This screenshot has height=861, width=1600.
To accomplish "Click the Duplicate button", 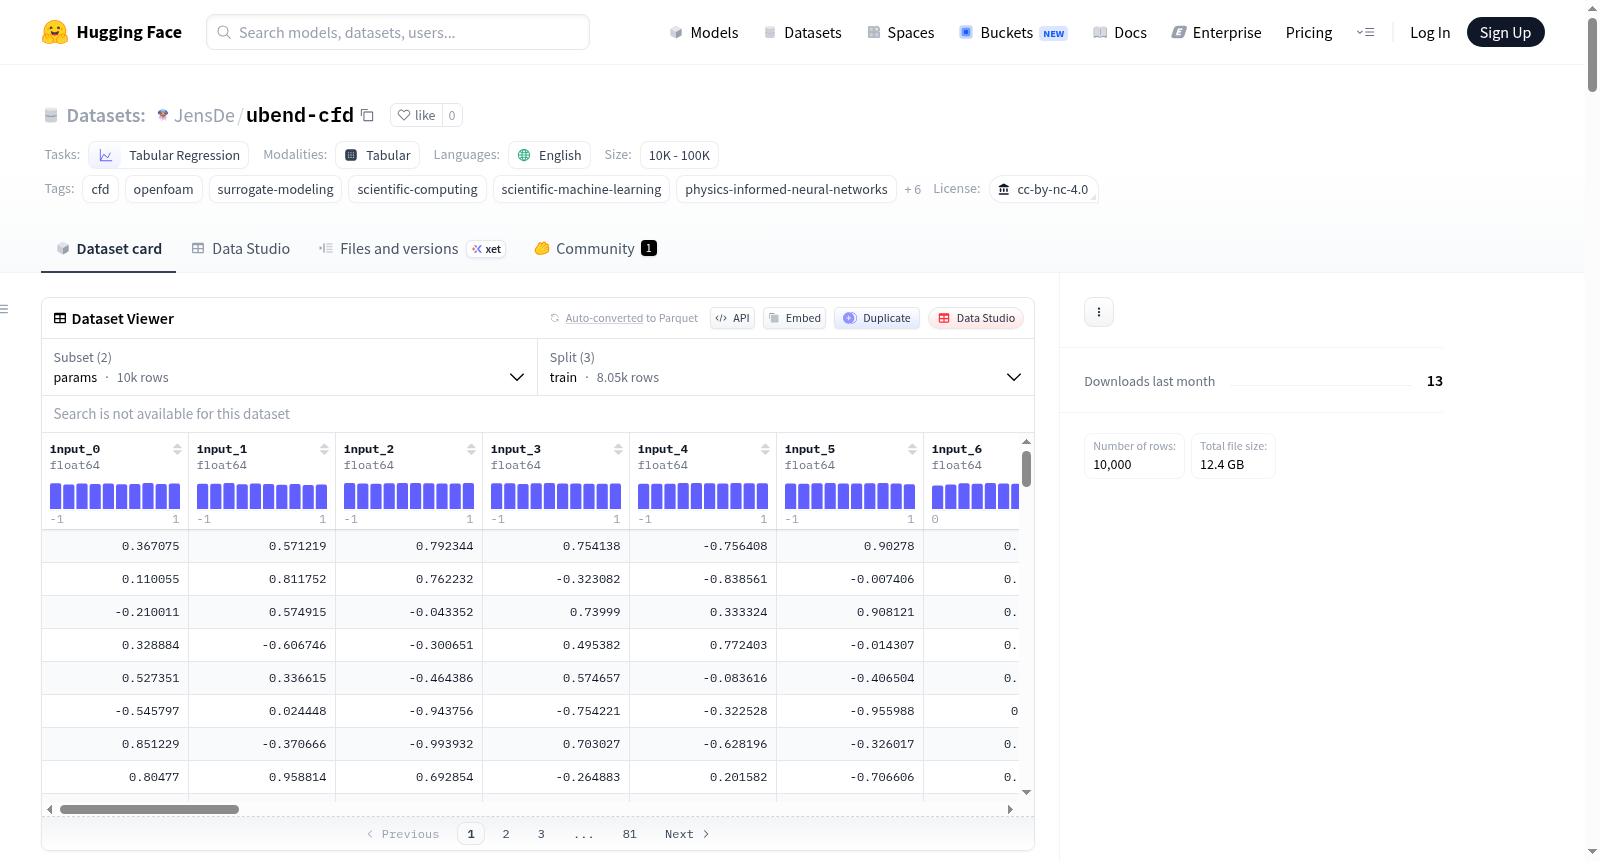I will [877, 318].
